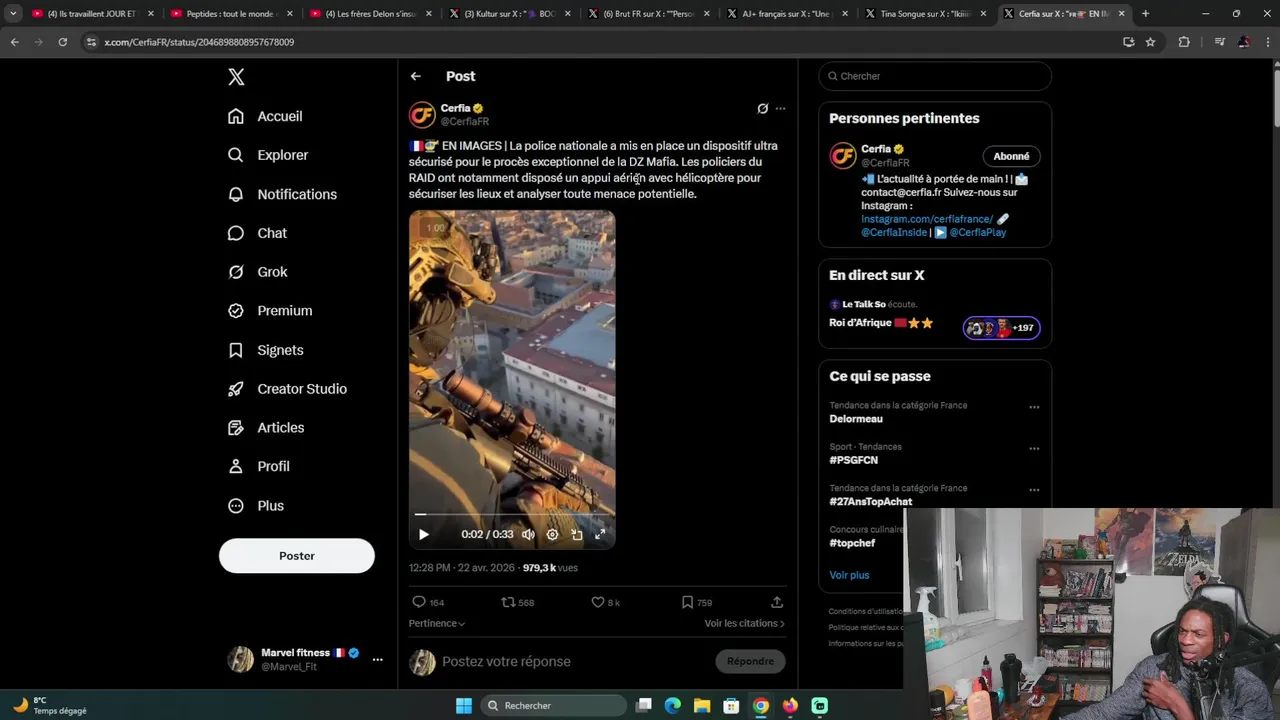This screenshot has height=720, width=1280.
Task: Click the Poster button
Action: (x=297, y=556)
